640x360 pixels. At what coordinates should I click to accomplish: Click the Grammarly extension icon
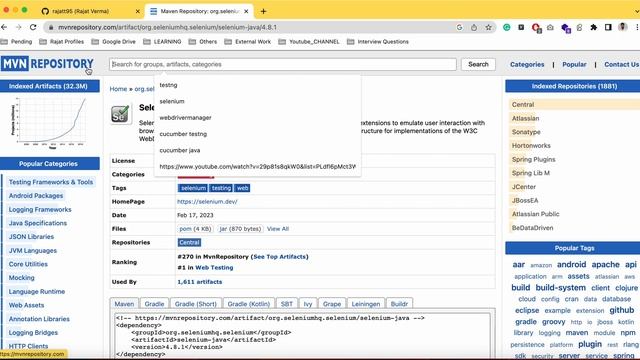507,27
